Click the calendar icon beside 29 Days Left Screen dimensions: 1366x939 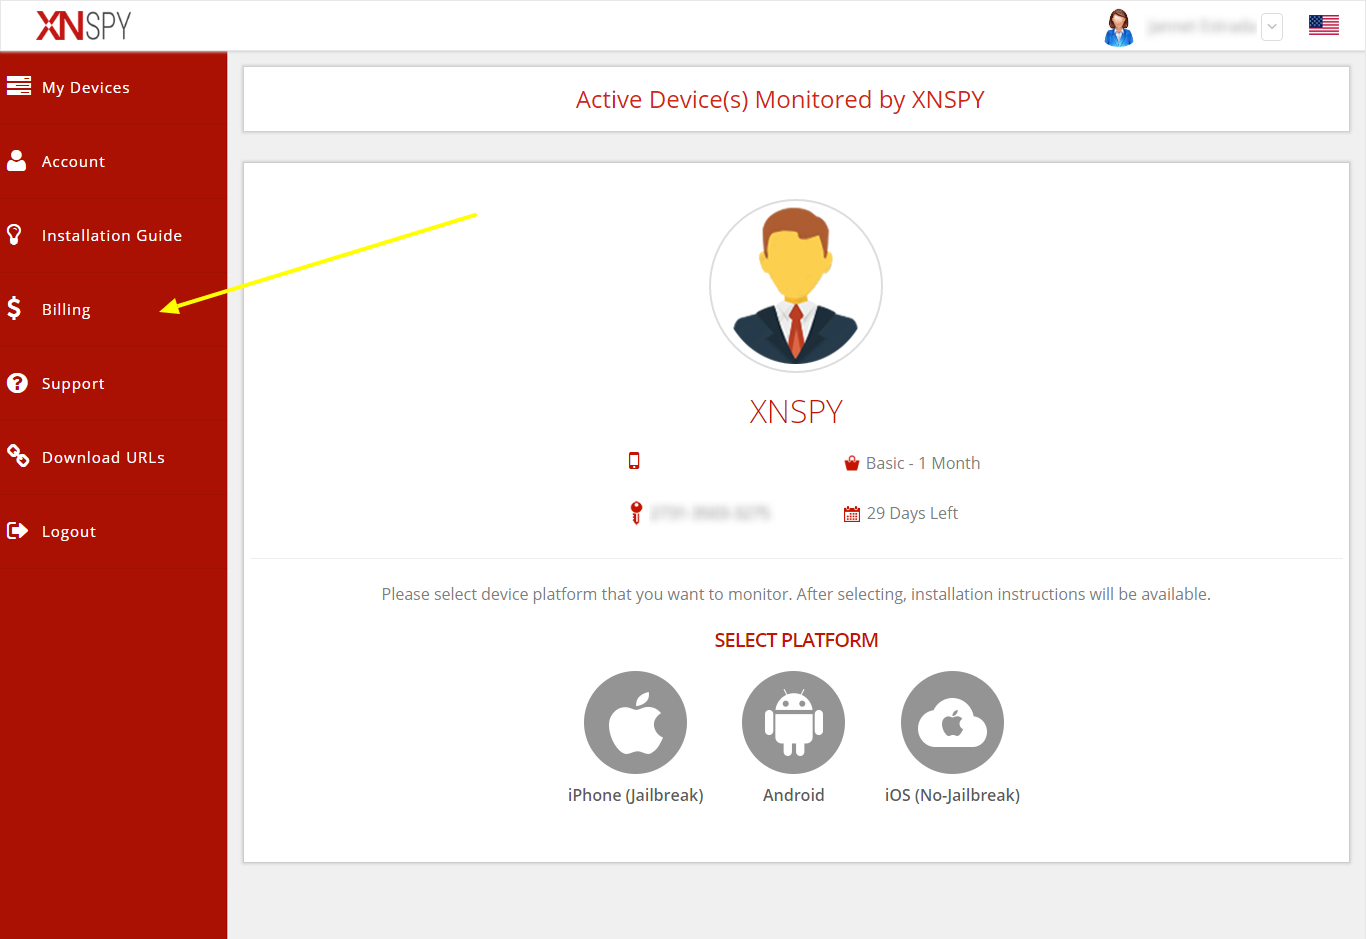pyautogui.click(x=851, y=513)
